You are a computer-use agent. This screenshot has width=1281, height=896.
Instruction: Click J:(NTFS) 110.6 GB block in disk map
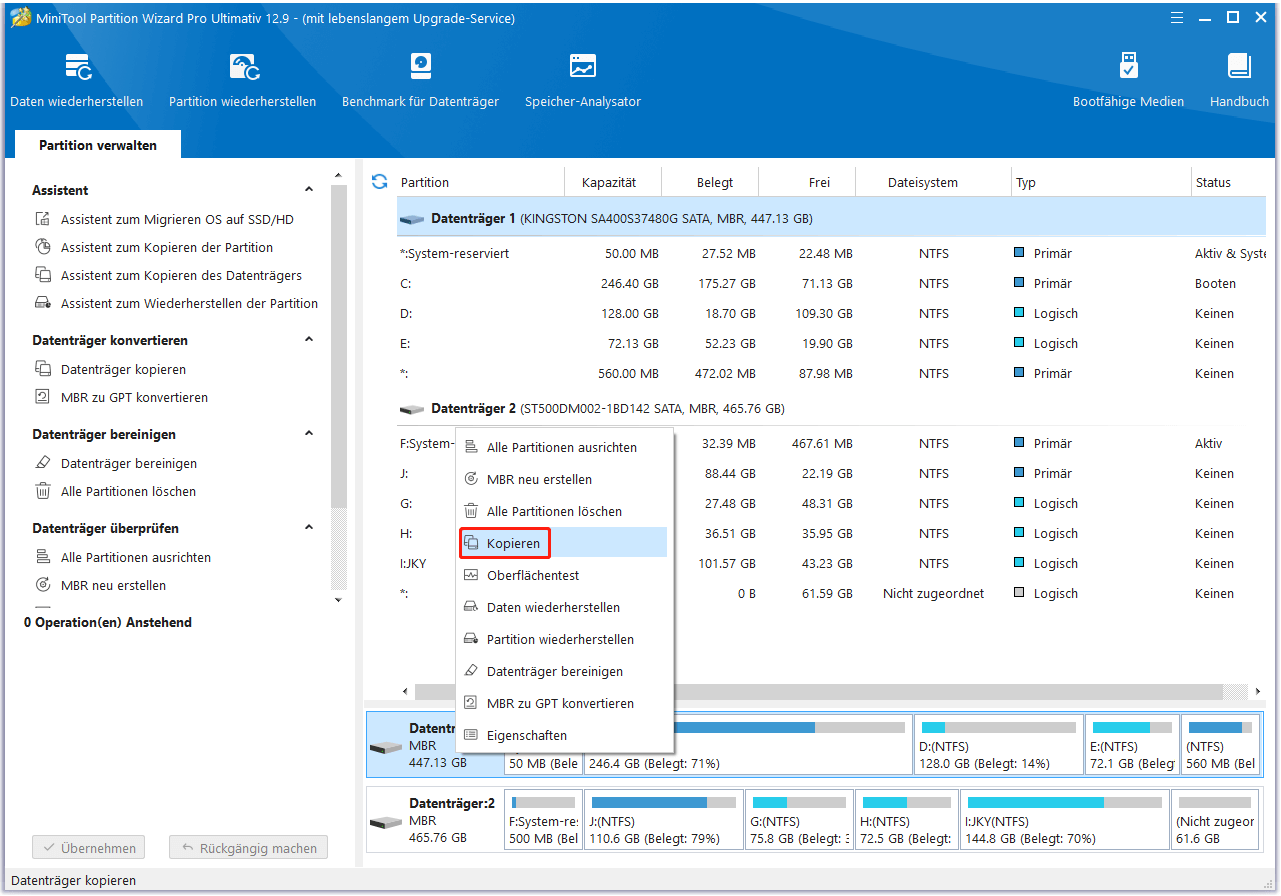pos(664,820)
